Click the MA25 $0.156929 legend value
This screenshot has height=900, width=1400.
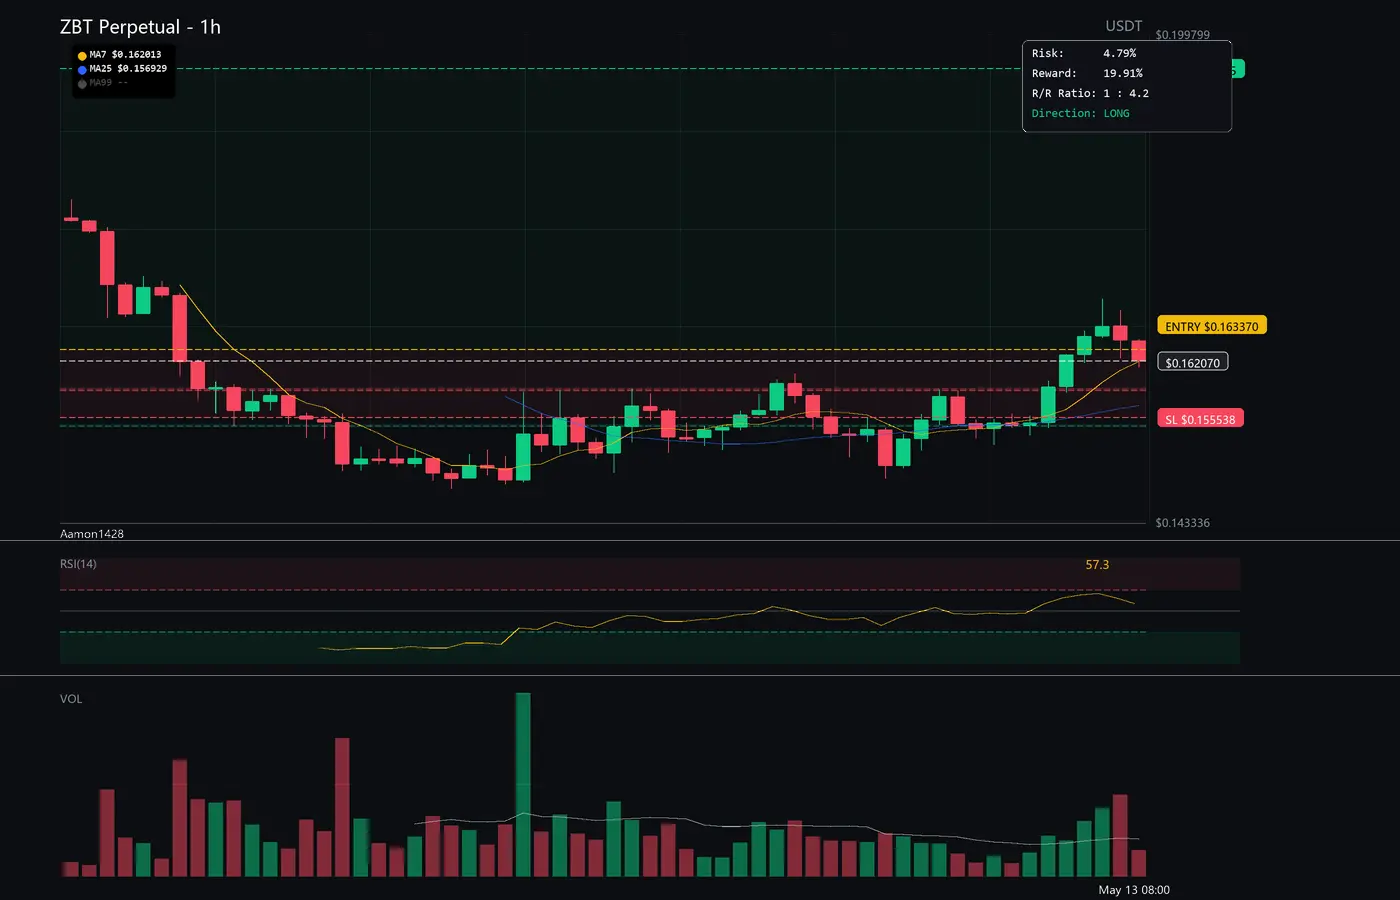click(128, 69)
